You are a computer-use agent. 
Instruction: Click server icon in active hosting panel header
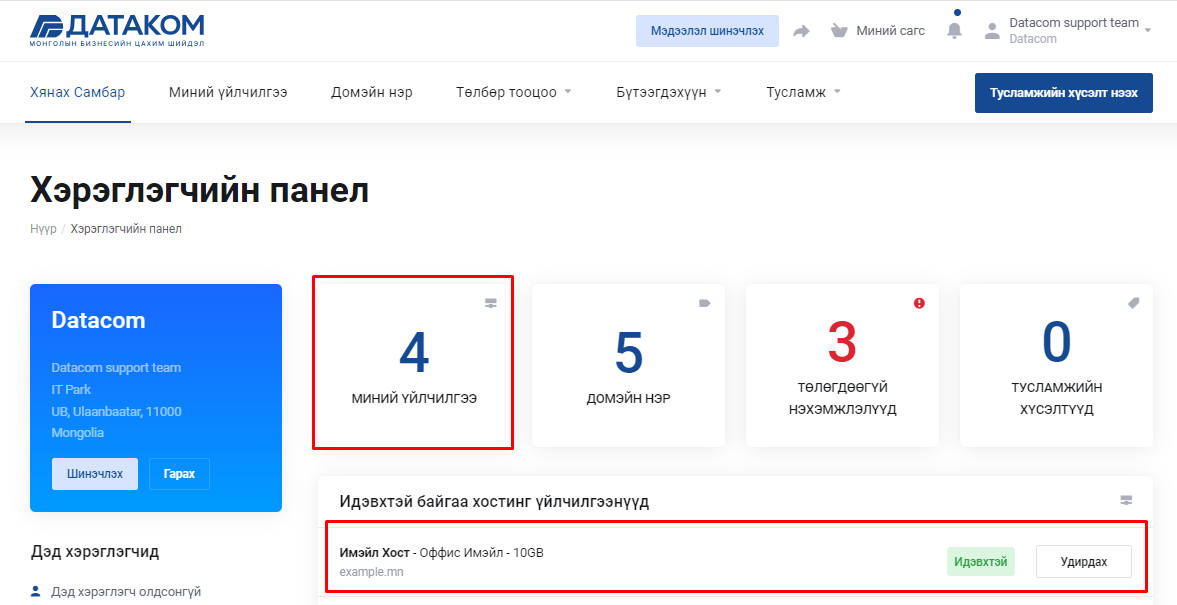click(1126, 500)
